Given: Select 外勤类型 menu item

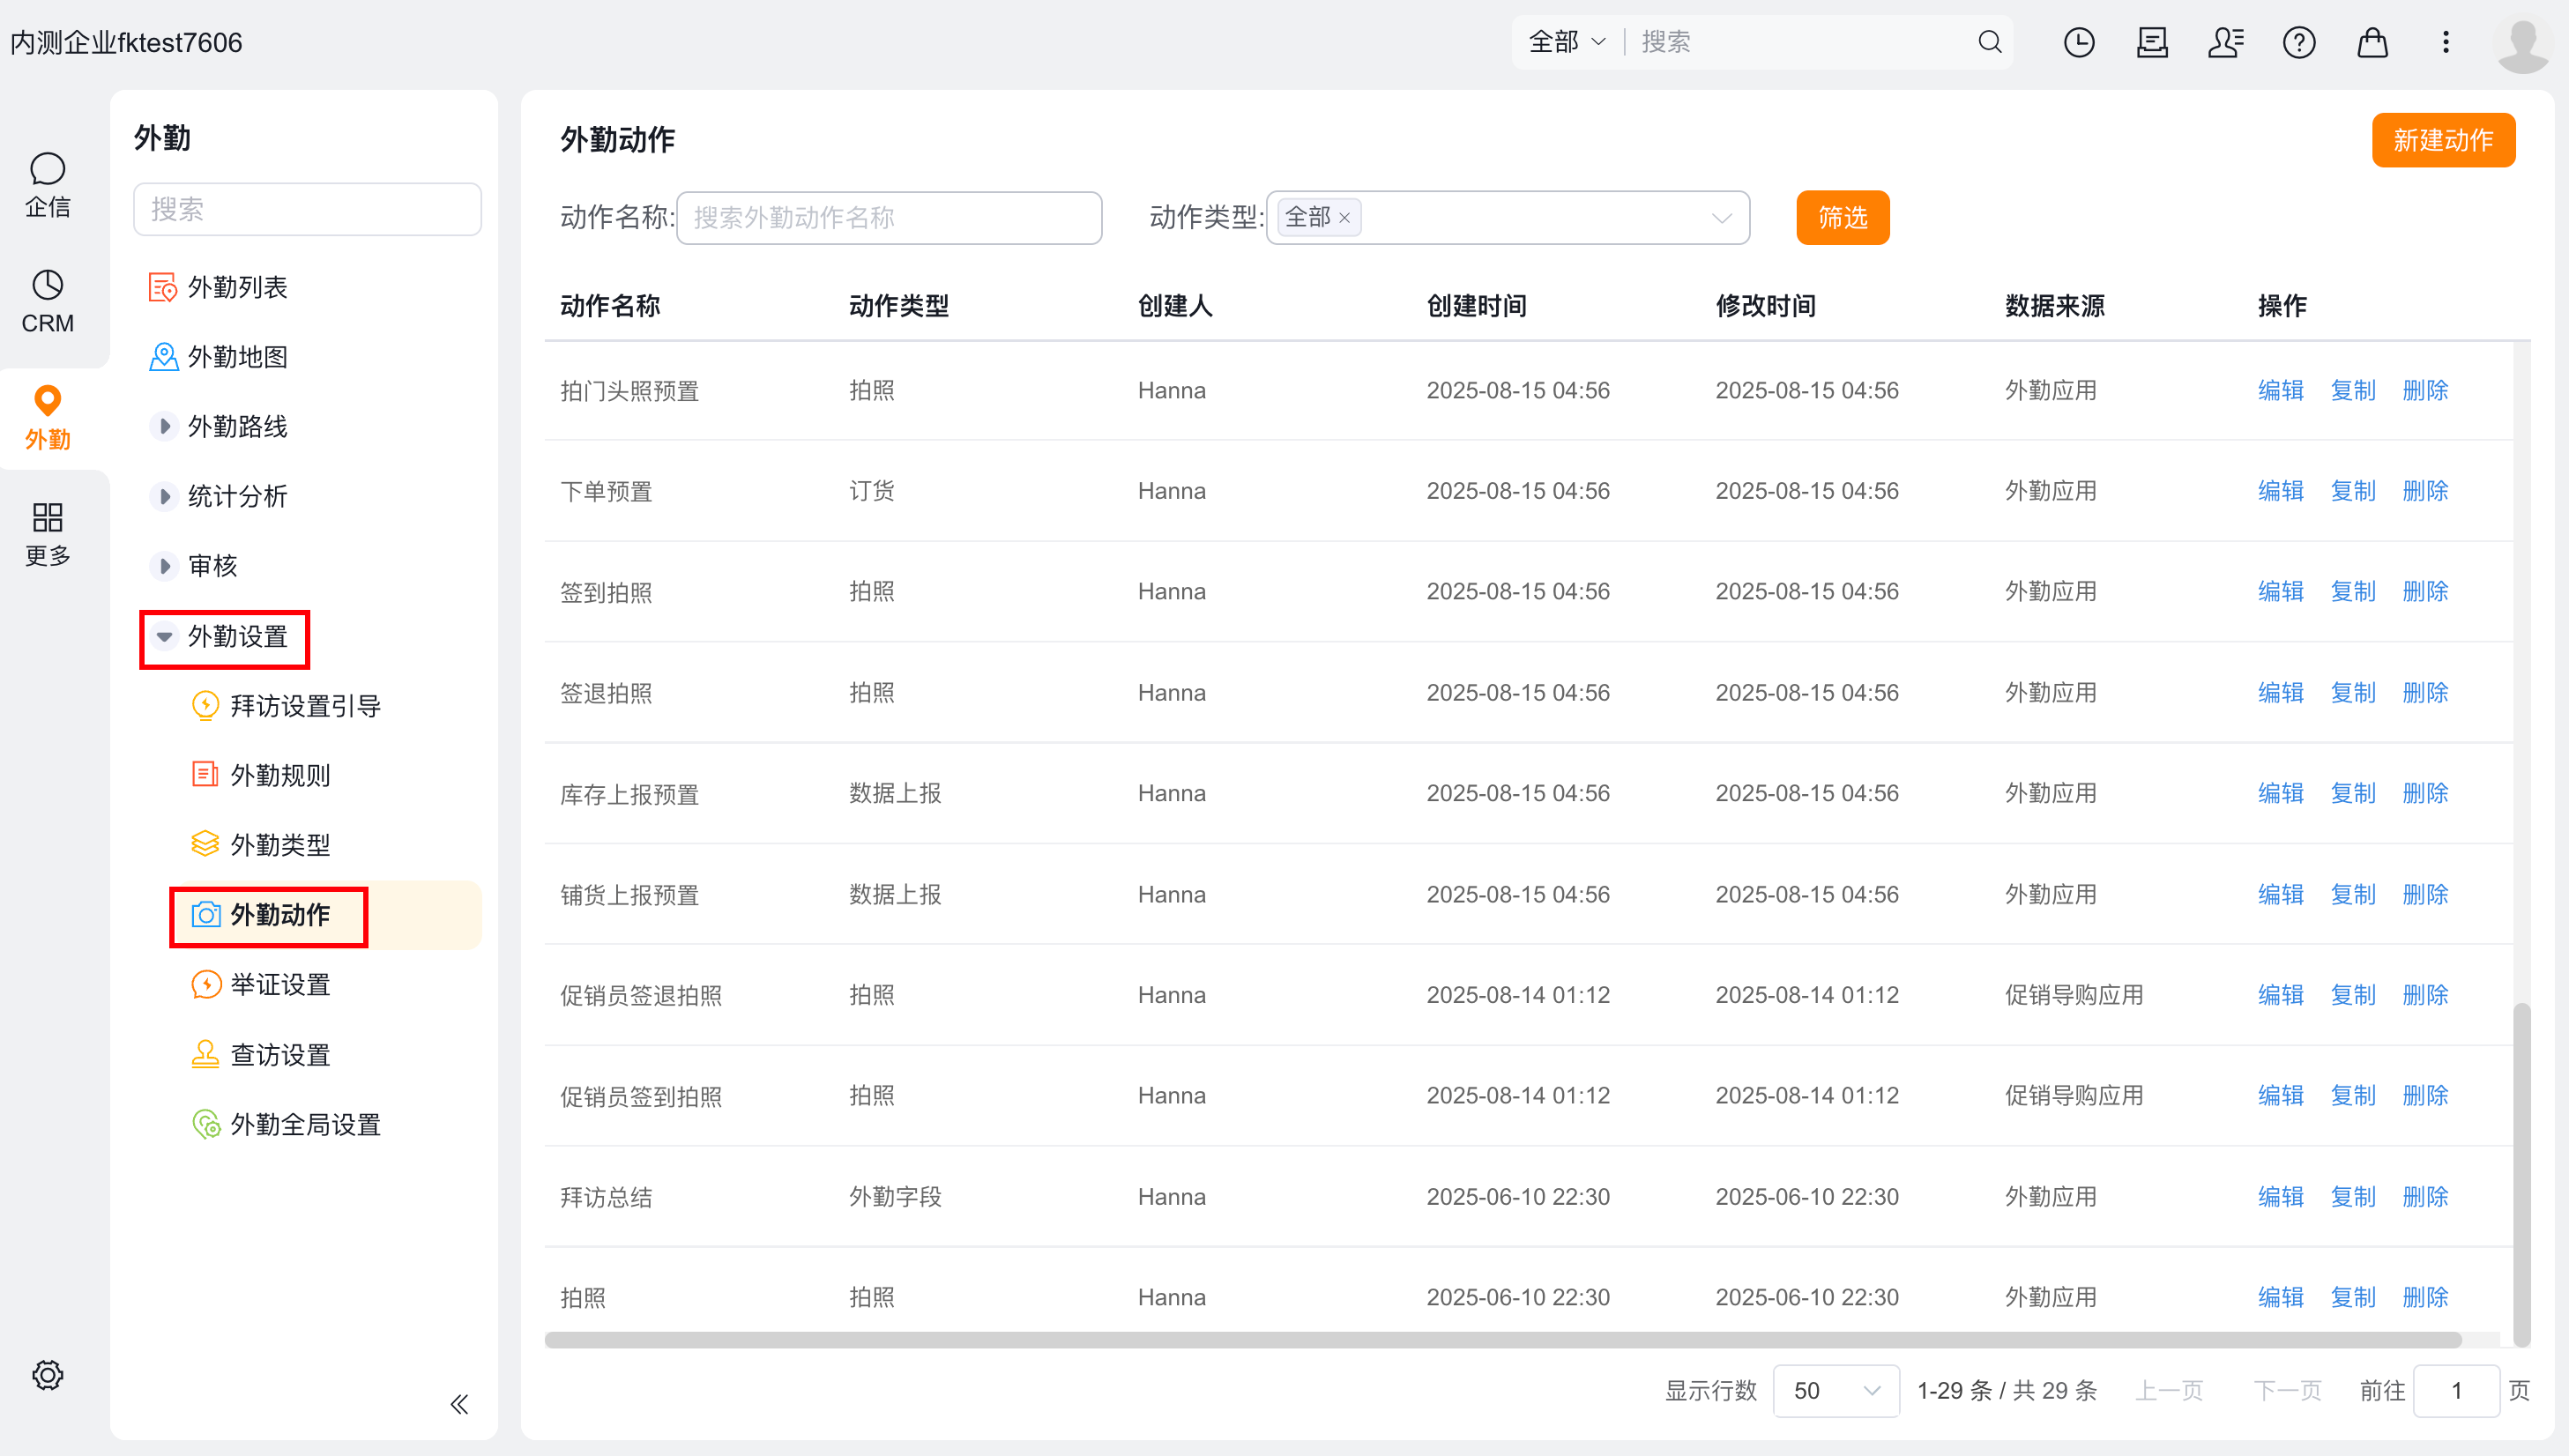Looking at the screenshot, I should (x=261, y=845).
